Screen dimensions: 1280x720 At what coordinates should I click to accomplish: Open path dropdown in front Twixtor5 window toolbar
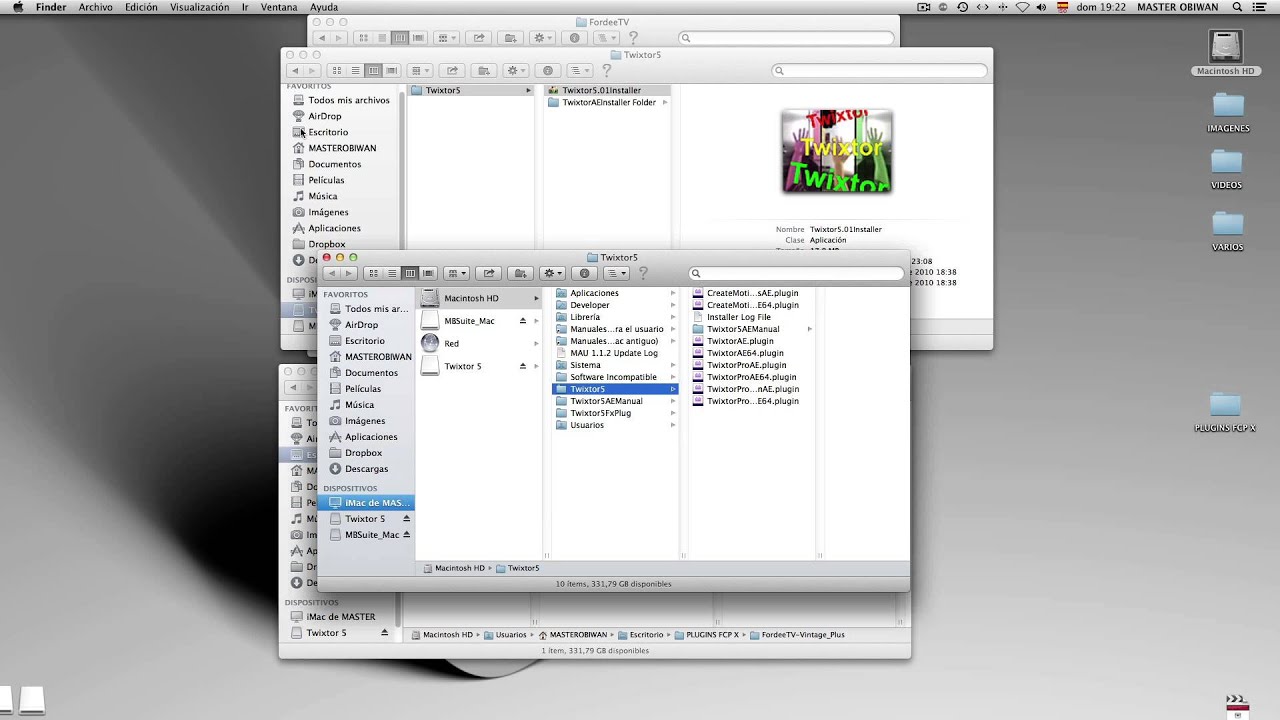617,273
